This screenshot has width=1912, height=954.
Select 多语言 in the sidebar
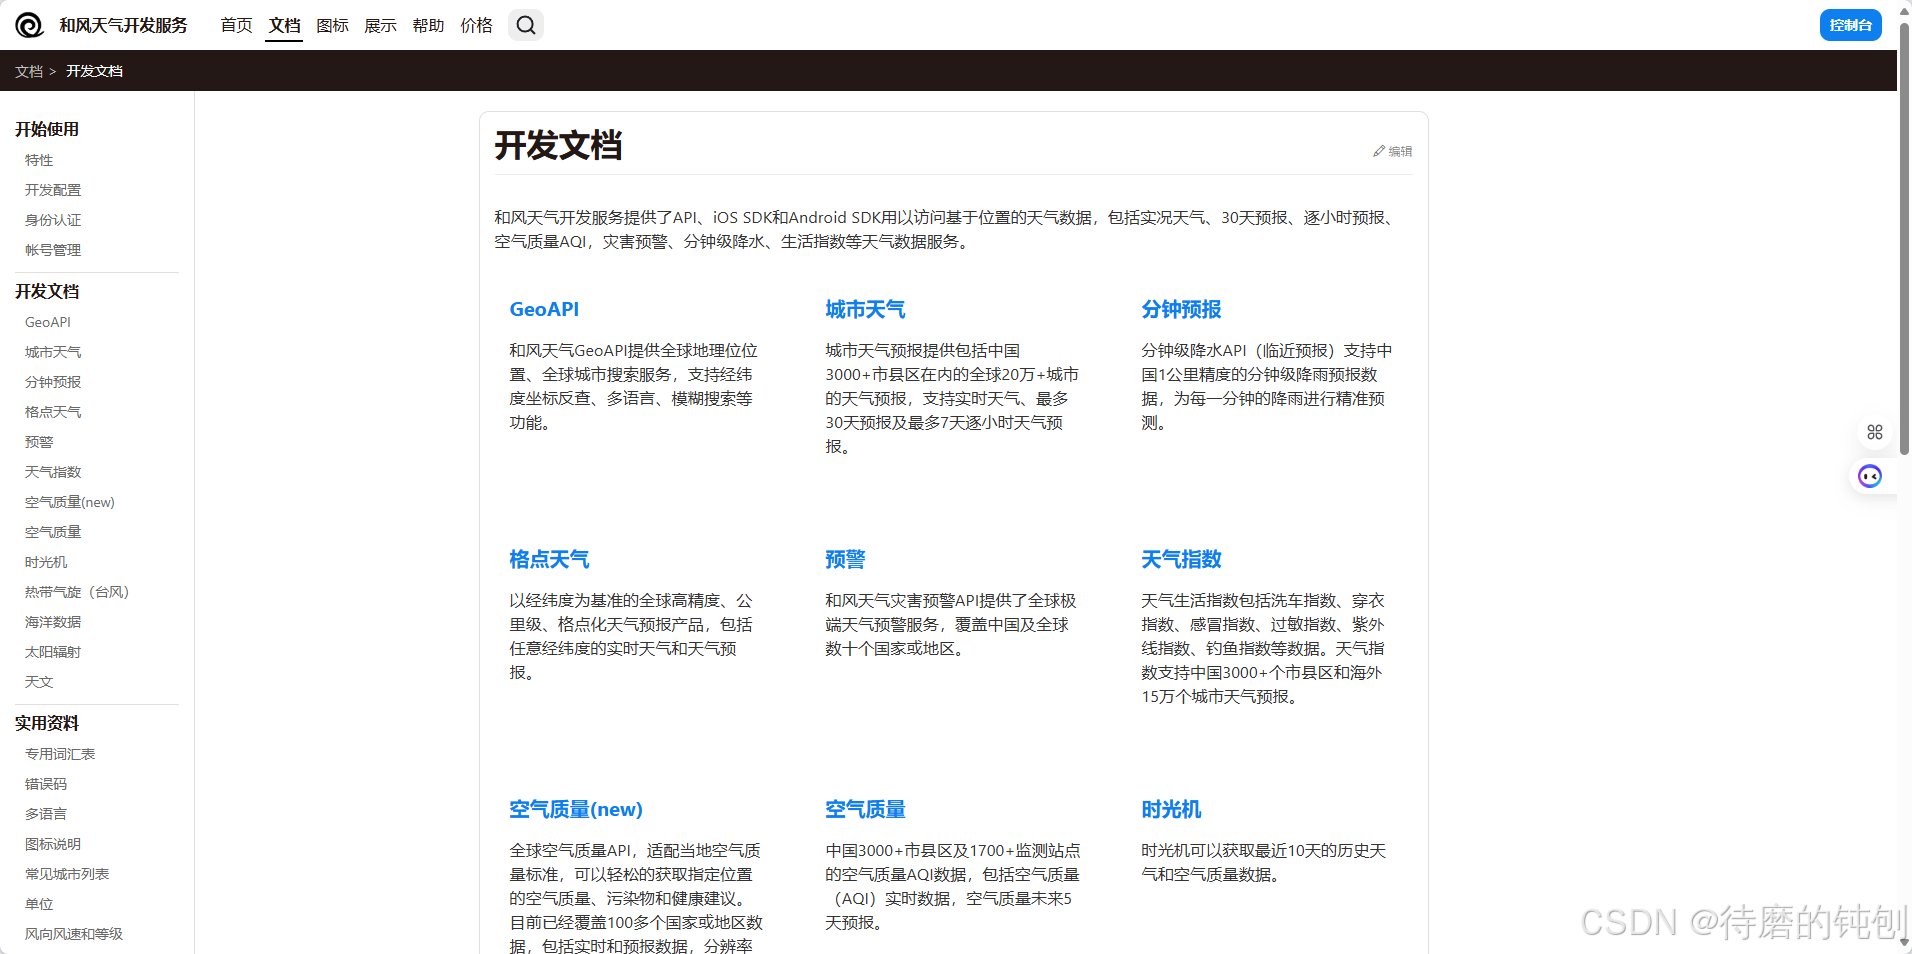coord(46,814)
